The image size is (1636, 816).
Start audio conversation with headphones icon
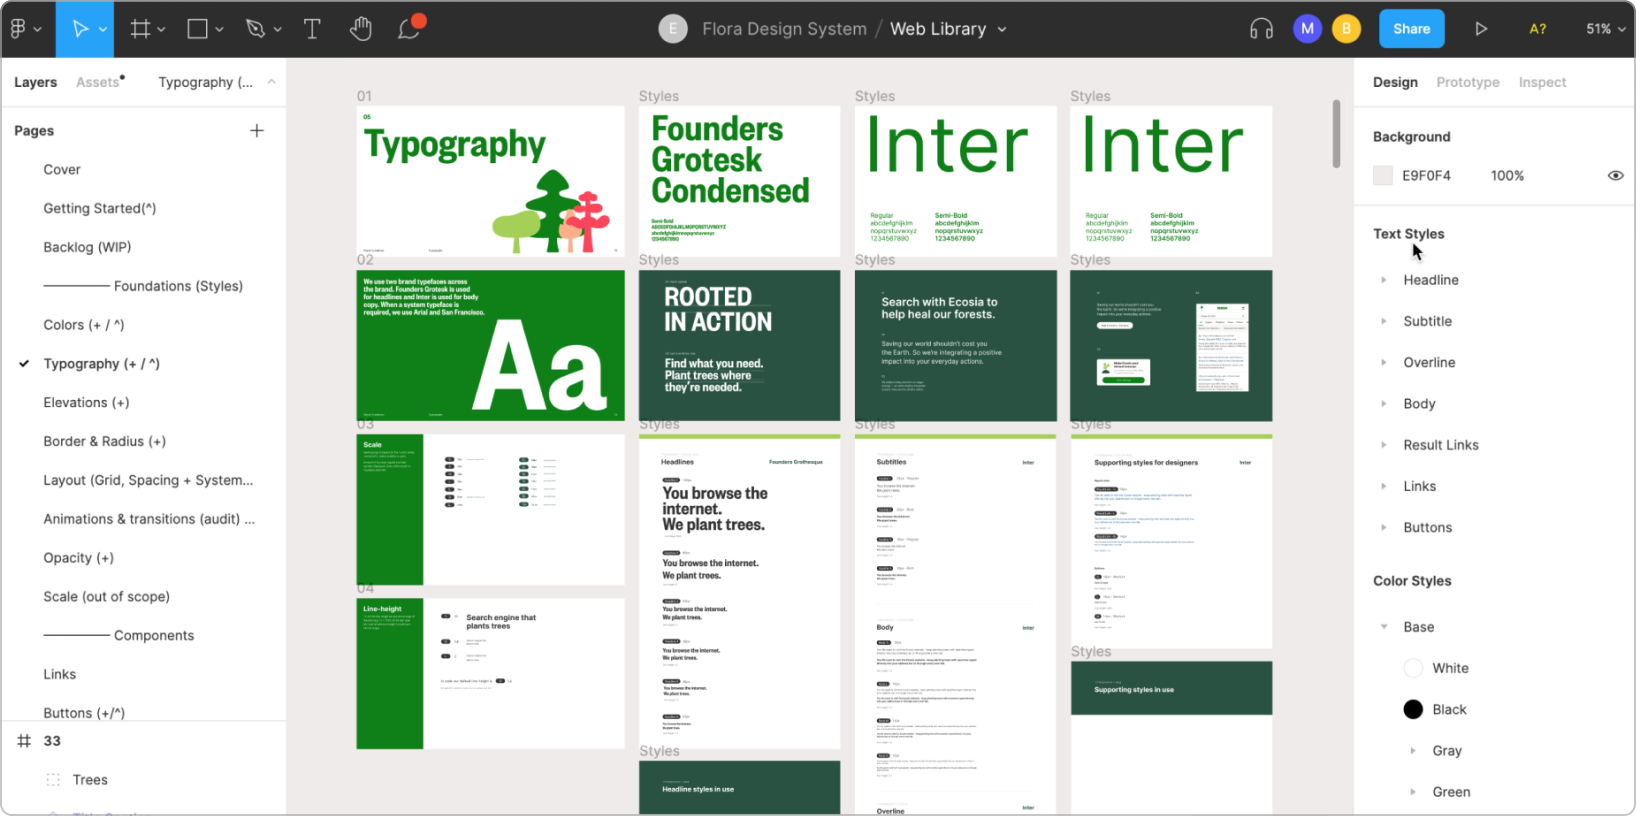tap(1261, 29)
